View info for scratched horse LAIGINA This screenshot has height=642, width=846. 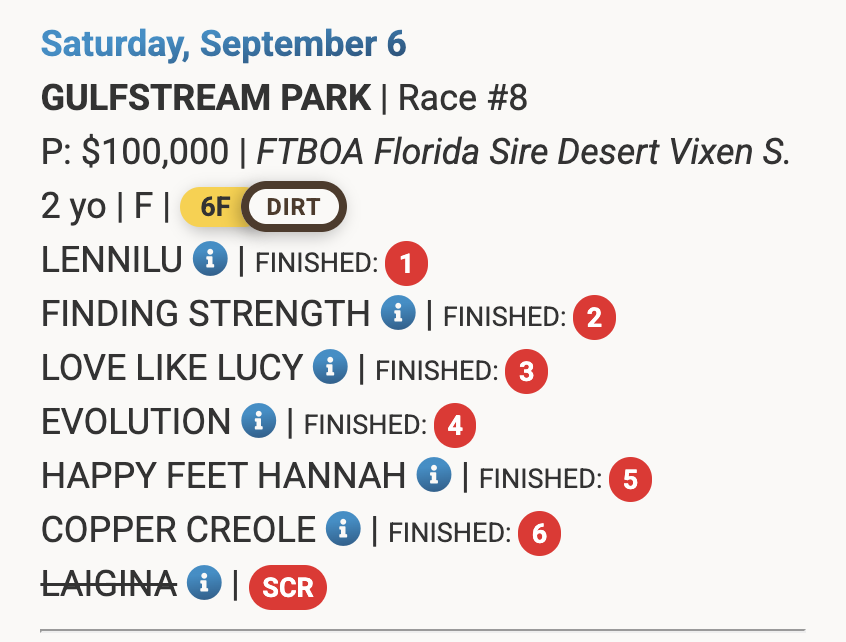tap(205, 583)
